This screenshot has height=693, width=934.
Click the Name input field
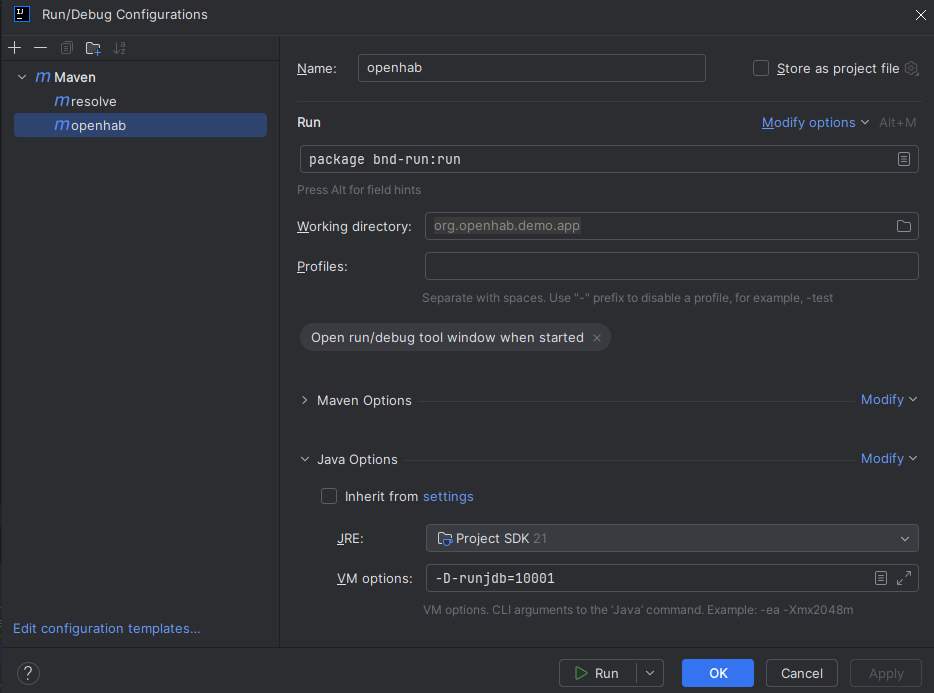pyautogui.click(x=531, y=68)
